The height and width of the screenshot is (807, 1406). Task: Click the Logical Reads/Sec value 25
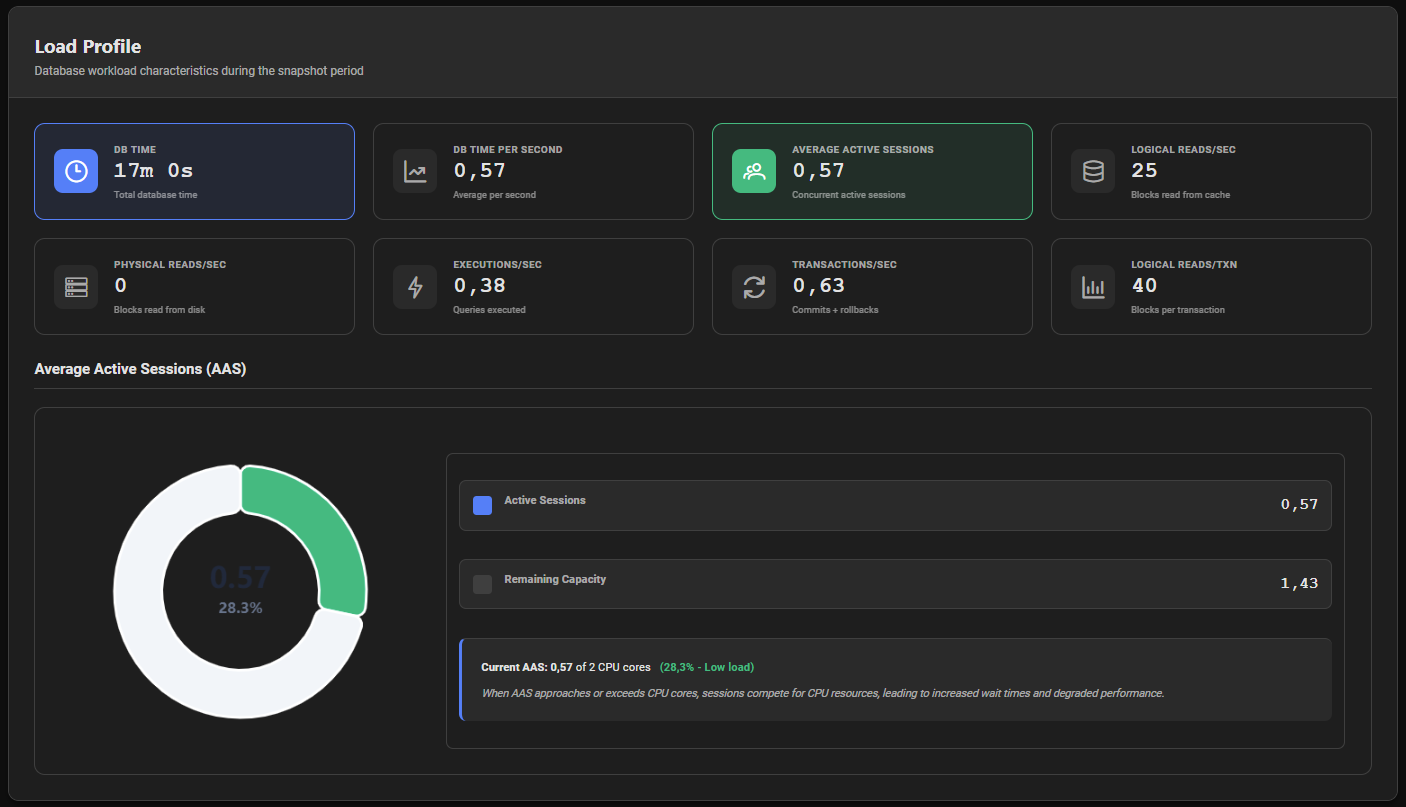[1144, 170]
